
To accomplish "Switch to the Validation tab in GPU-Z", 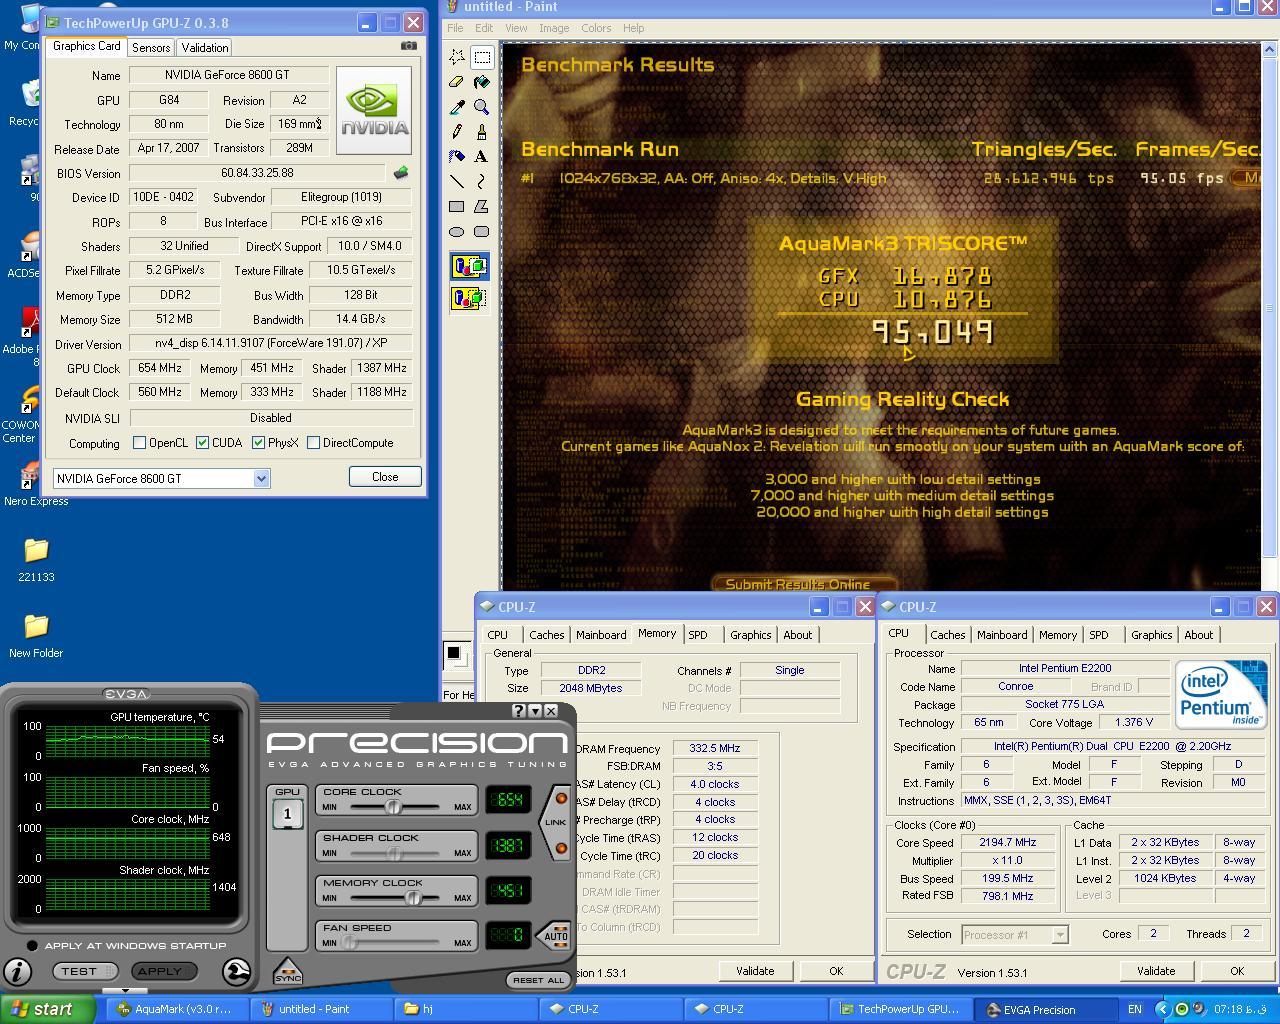I will [205, 47].
